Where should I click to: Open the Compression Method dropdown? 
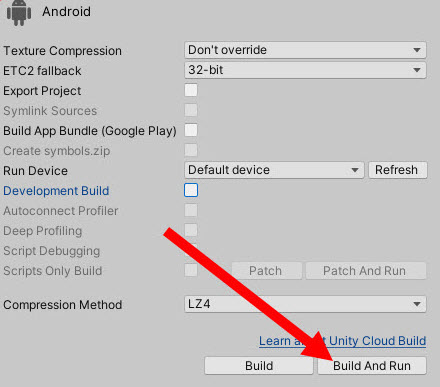305,304
